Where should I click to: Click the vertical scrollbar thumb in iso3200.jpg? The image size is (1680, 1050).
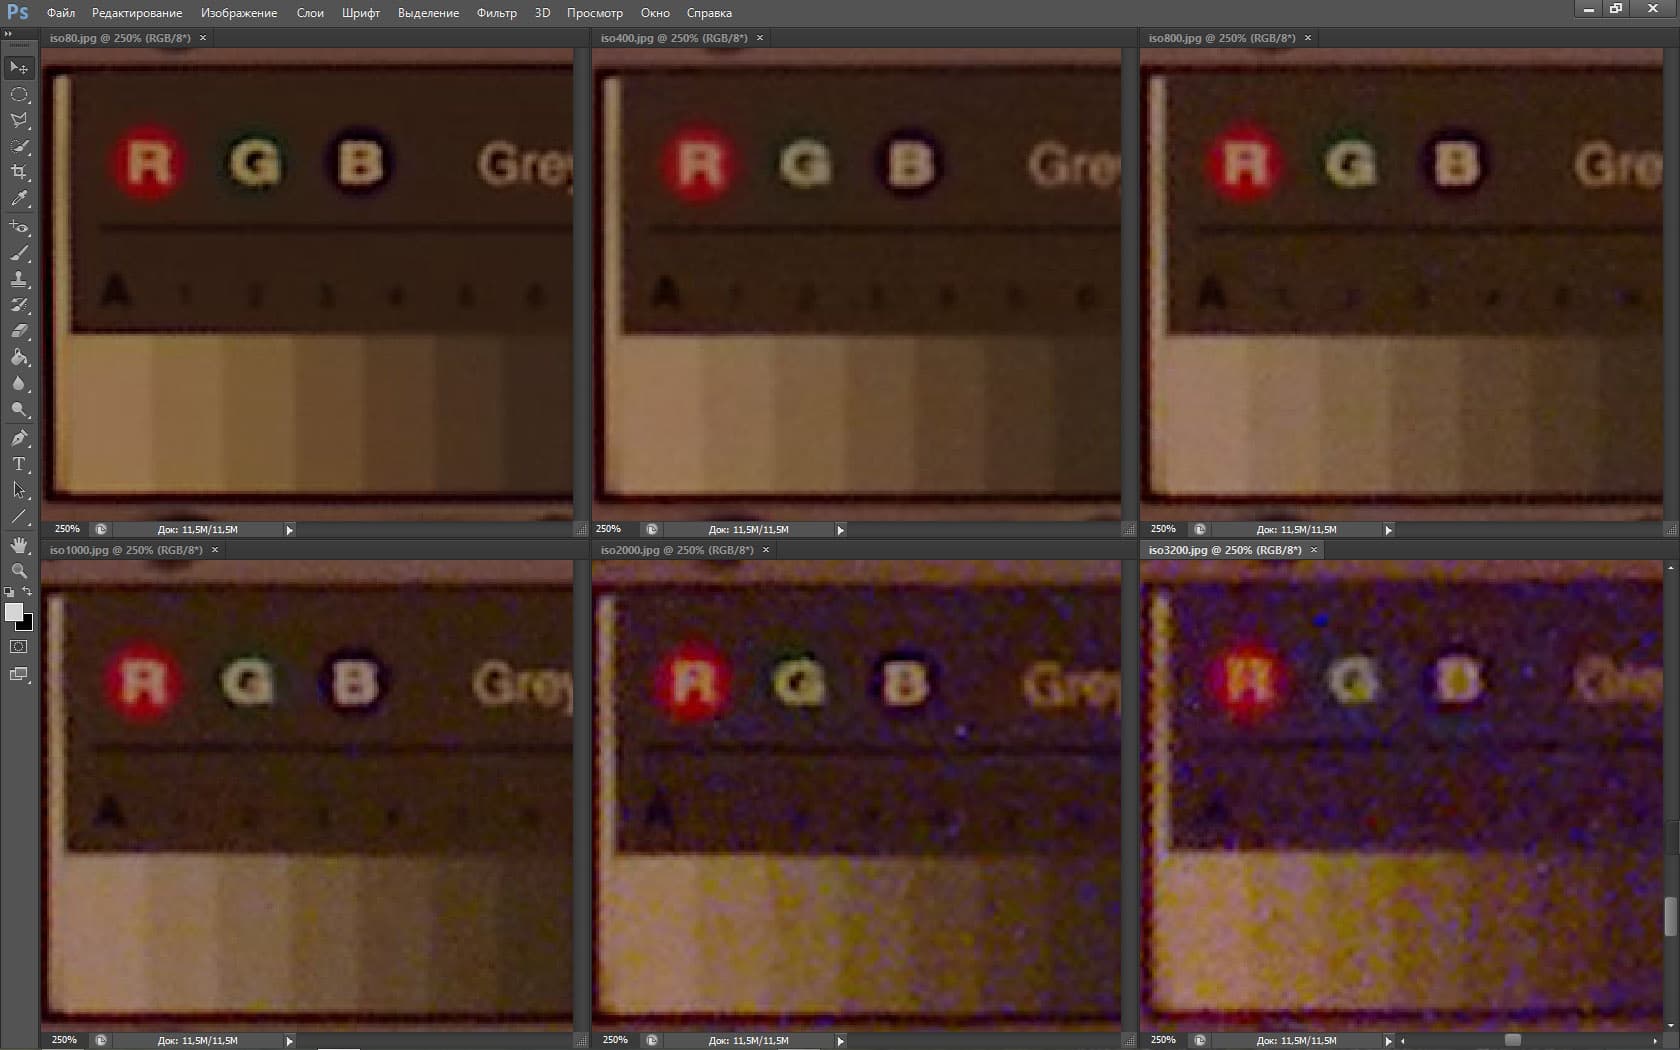1669,916
